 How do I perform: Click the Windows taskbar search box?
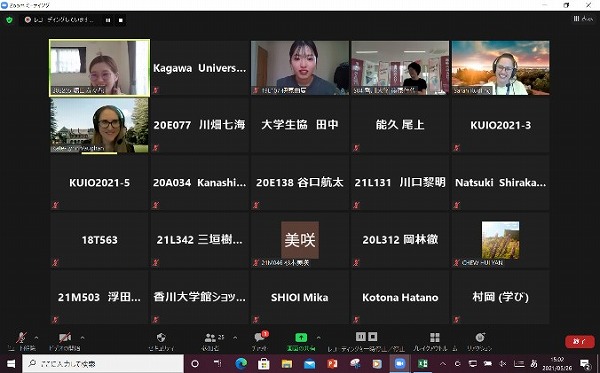point(103,363)
